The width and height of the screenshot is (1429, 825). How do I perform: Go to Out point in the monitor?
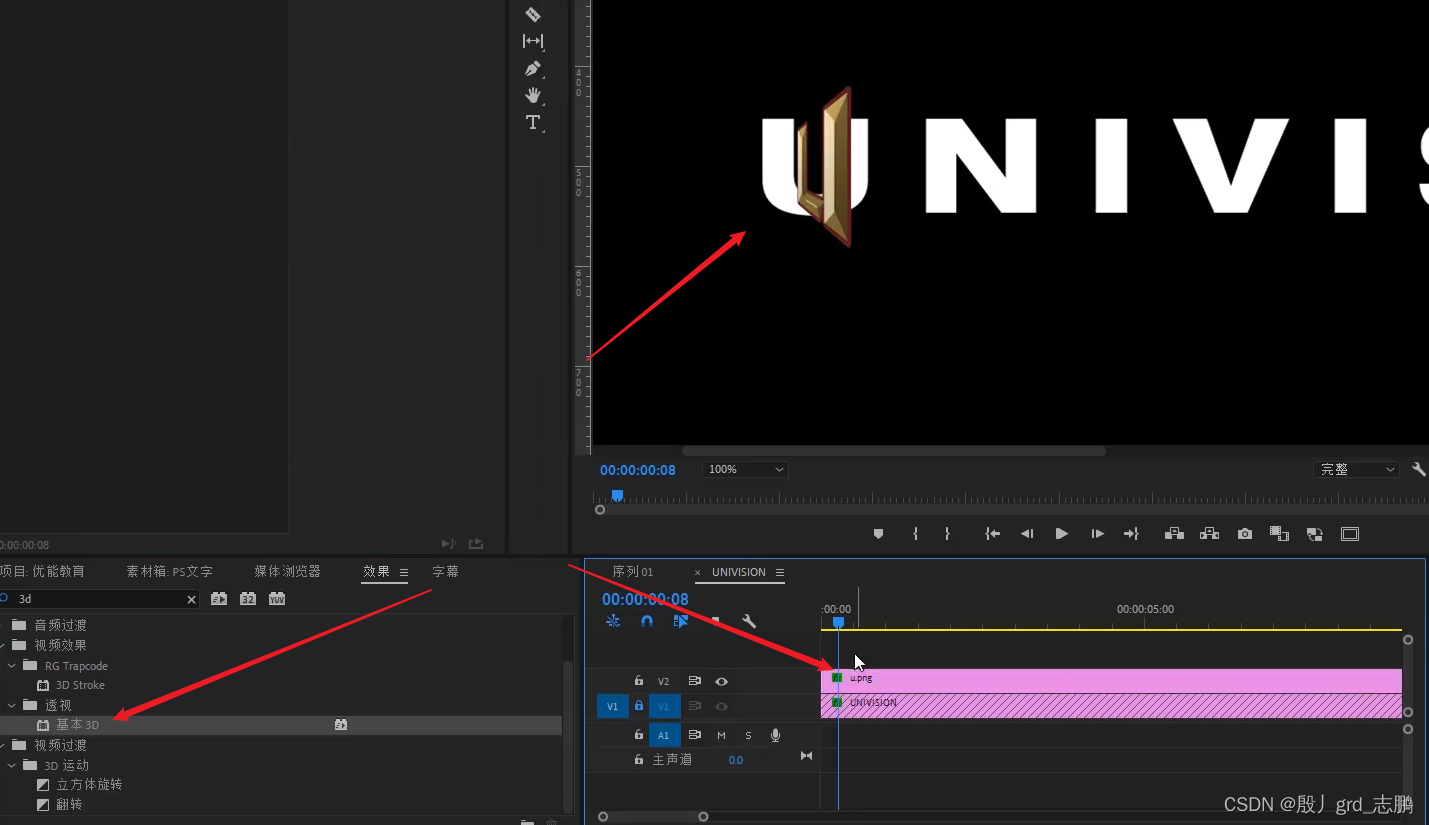pos(1132,534)
